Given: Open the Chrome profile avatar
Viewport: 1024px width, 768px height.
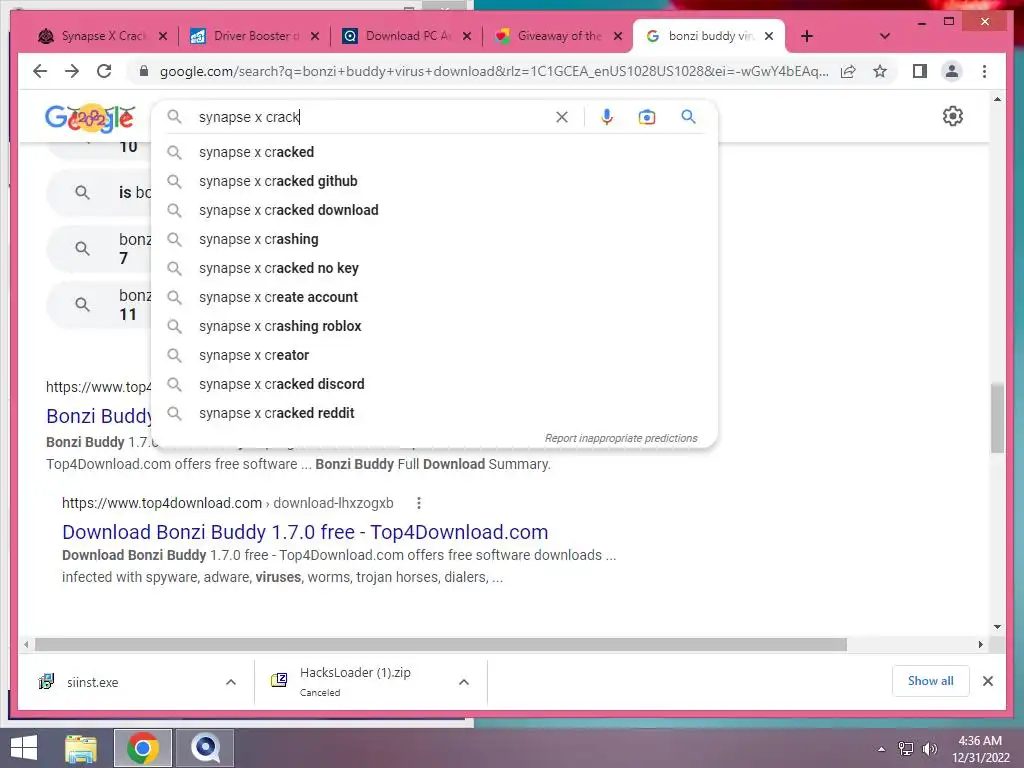Looking at the screenshot, I should point(952,71).
